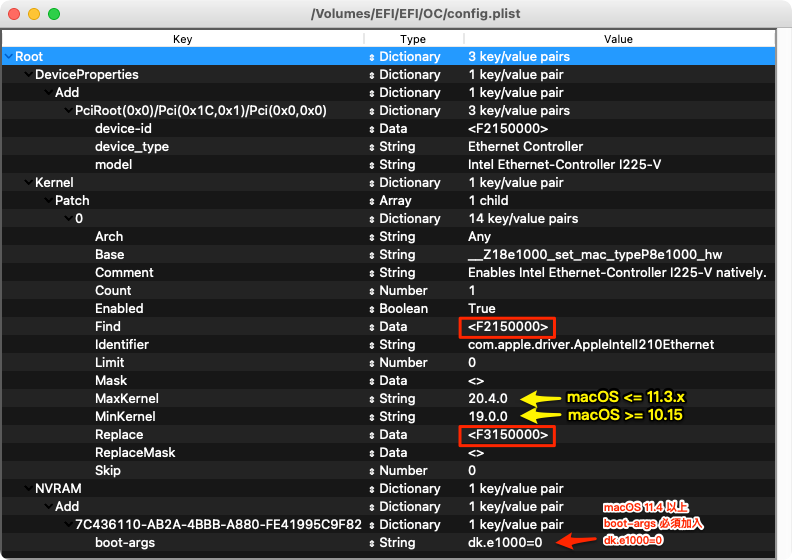Select the boot-args key
The height and width of the screenshot is (560, 792).
pos(125,543)
